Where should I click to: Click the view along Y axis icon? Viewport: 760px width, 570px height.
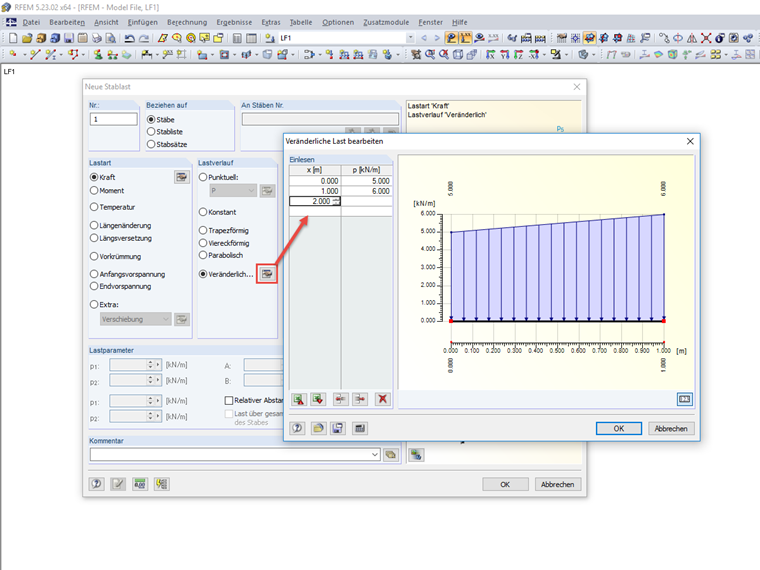(x=505, y=55)
